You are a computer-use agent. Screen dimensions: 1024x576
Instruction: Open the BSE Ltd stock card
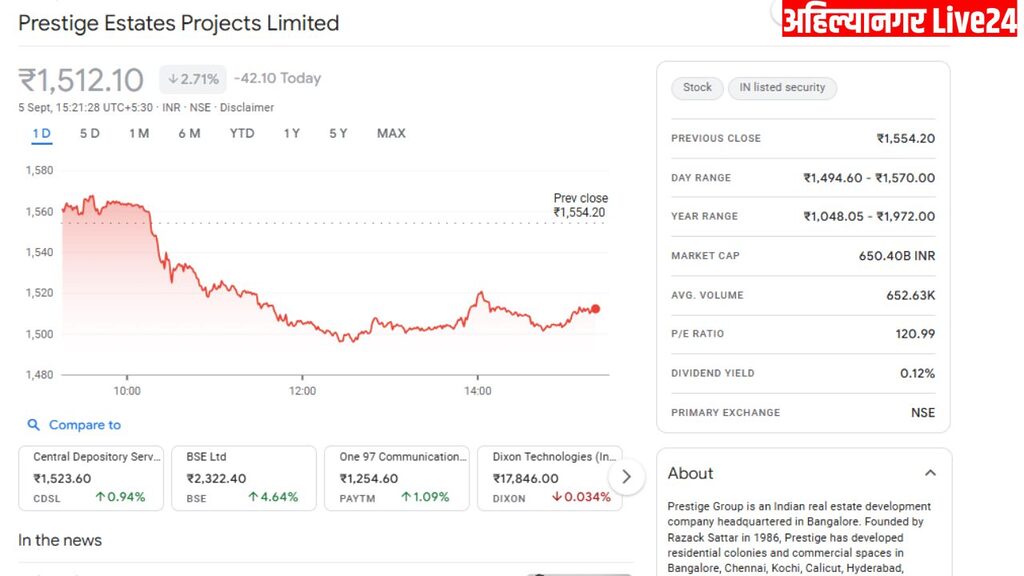pos(244,477)
